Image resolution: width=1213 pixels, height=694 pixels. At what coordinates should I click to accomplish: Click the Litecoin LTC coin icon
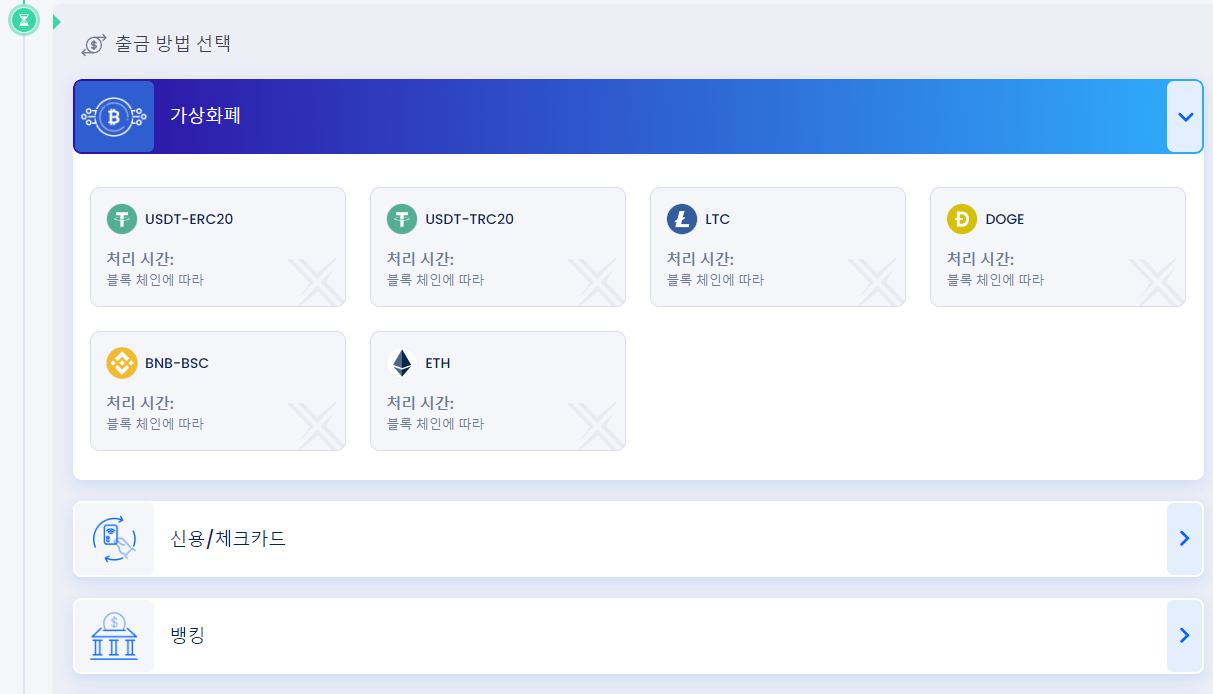682,219
